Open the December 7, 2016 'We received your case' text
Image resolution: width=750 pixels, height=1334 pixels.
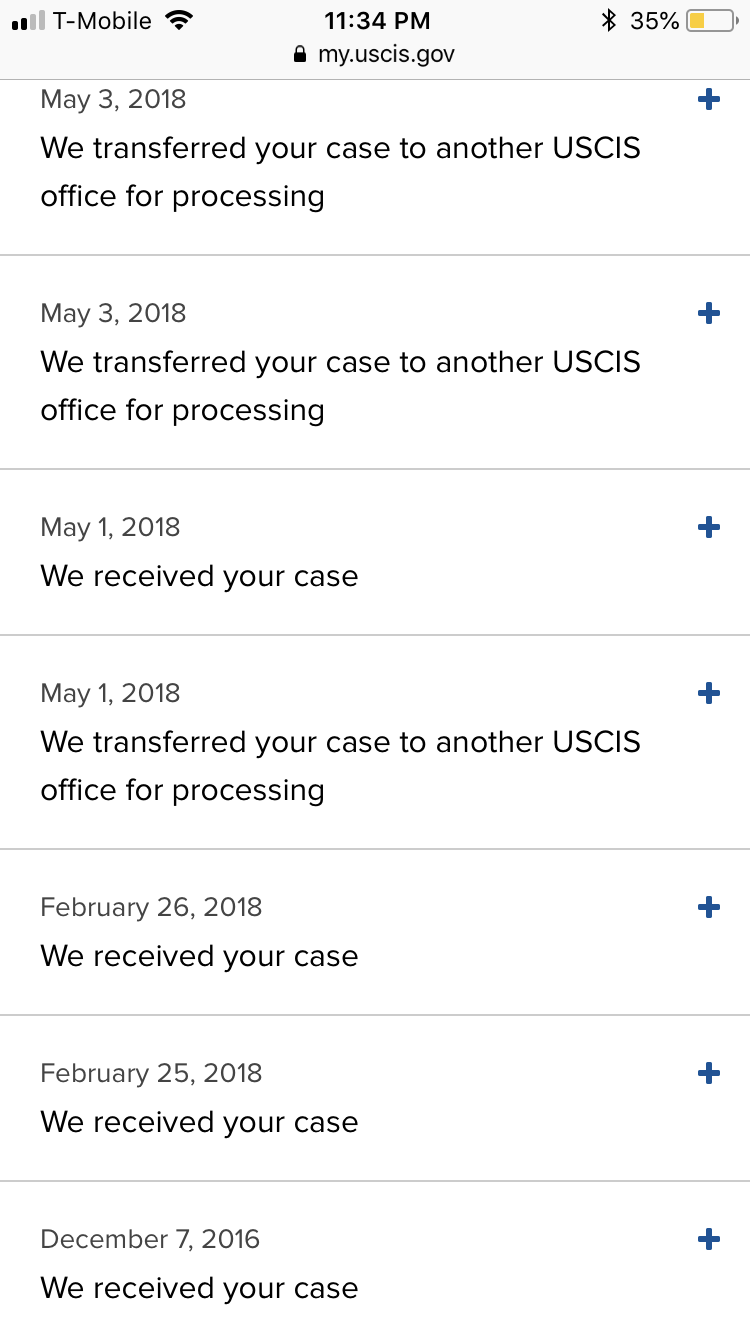click(x=199, y=1288)
